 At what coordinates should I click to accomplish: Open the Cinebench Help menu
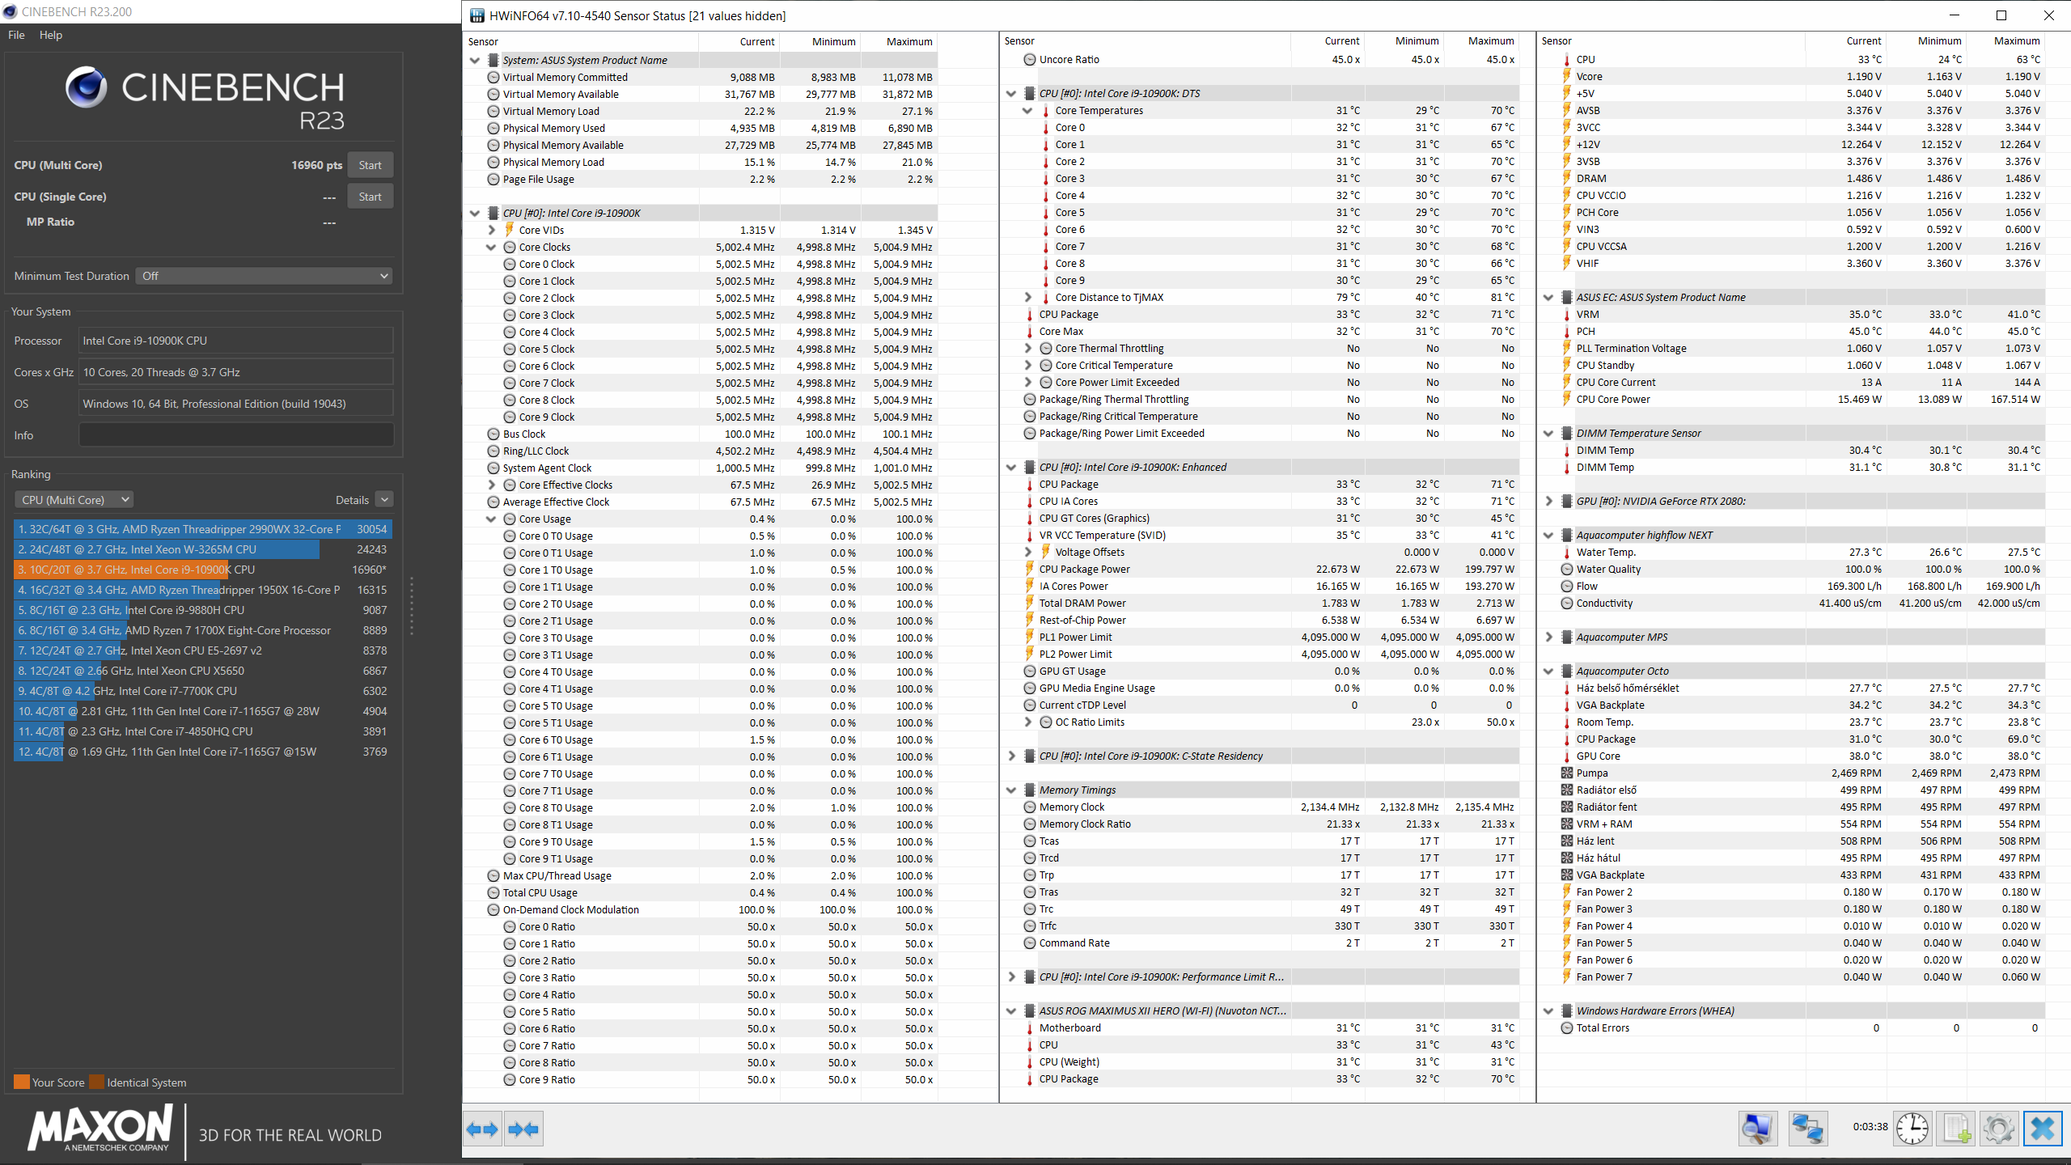pos(50,35)
